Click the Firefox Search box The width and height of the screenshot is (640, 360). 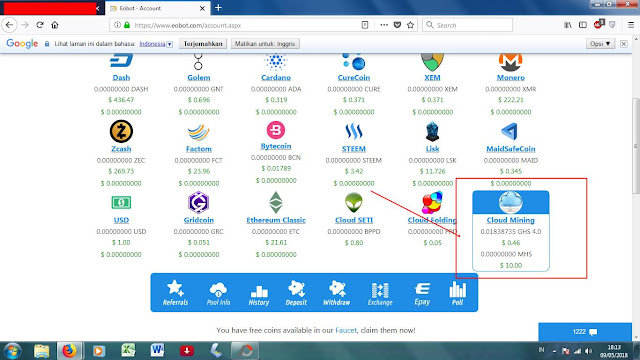point(467,25)
